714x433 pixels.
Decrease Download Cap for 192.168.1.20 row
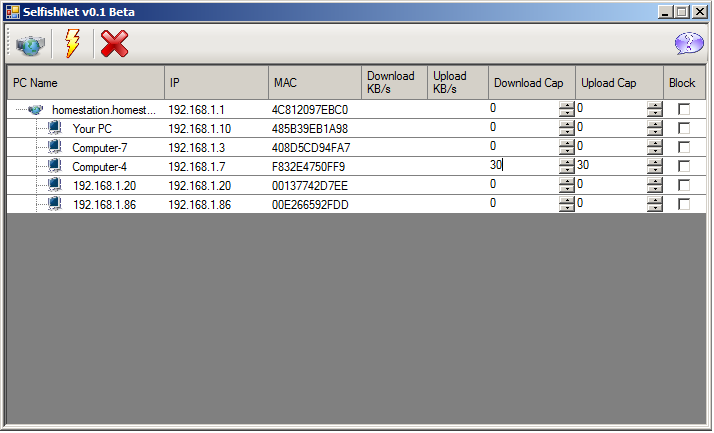click(567, 189)
